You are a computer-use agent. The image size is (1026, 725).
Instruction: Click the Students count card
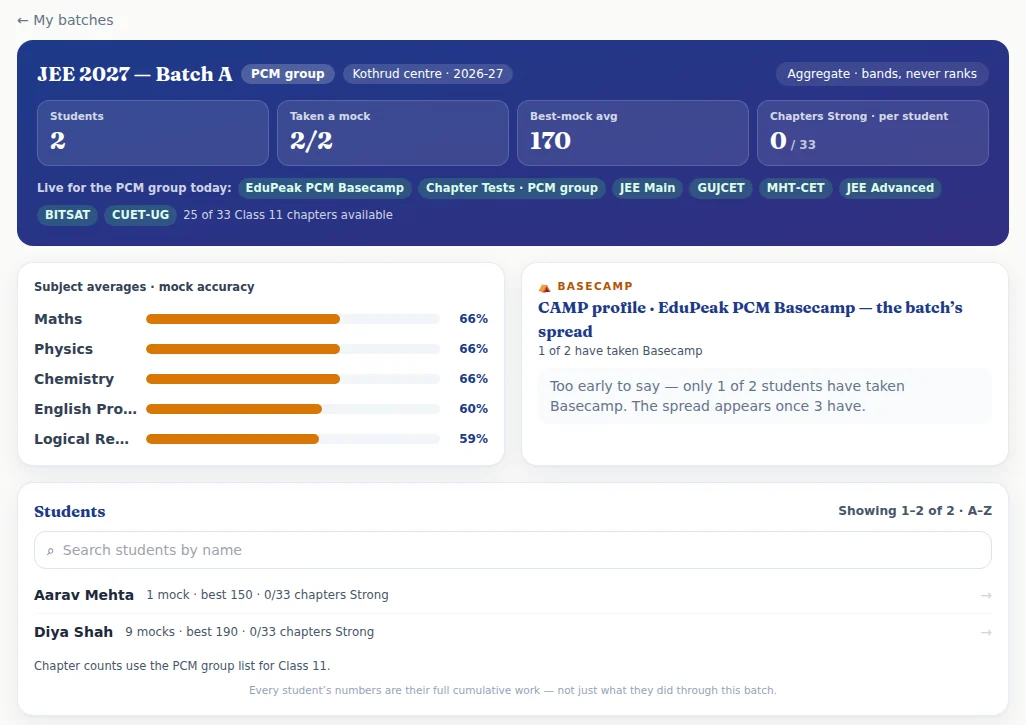[153, 133]
